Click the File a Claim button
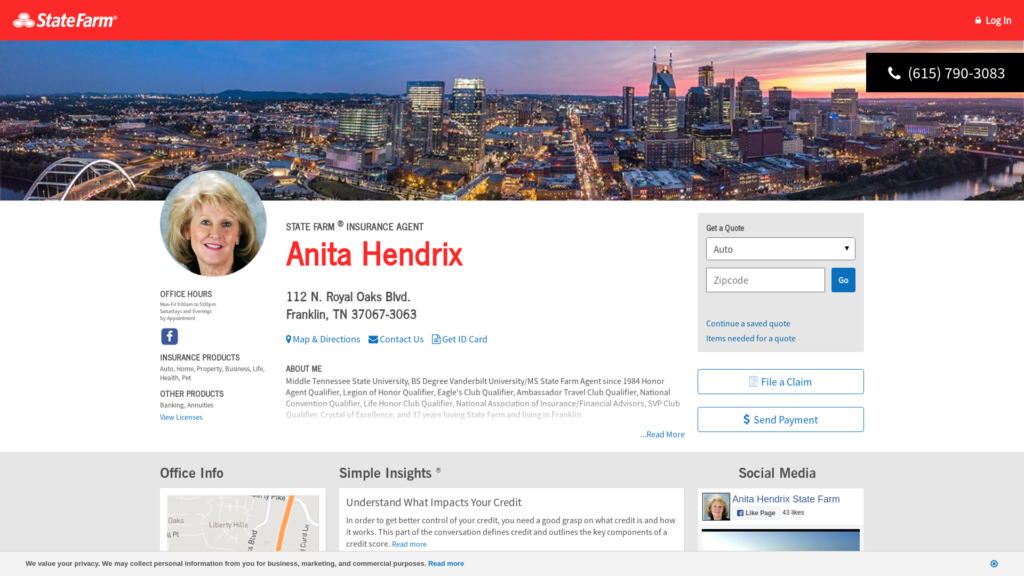The image size is (1024, 576). [x=780, y=382]
